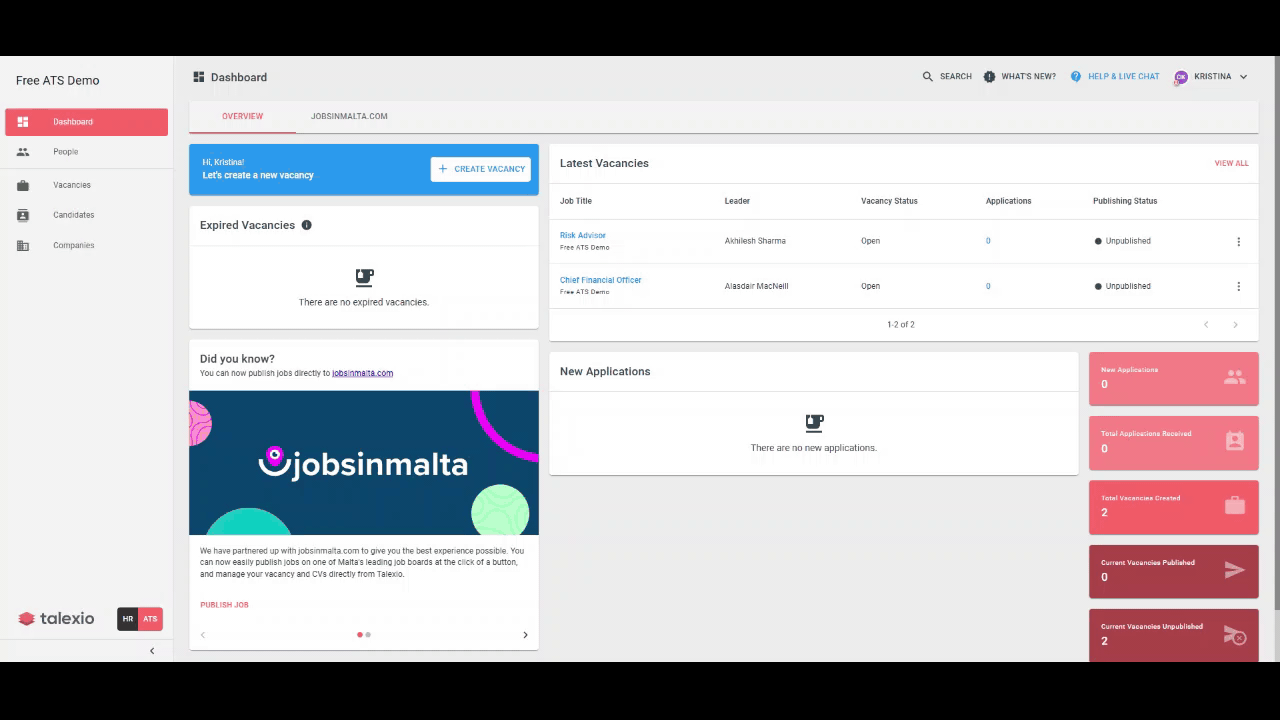Viewport: 1280px width, 720px height.
Task: Click the coffee cup icon in New Applications
Action: click(x=814, y=423)
